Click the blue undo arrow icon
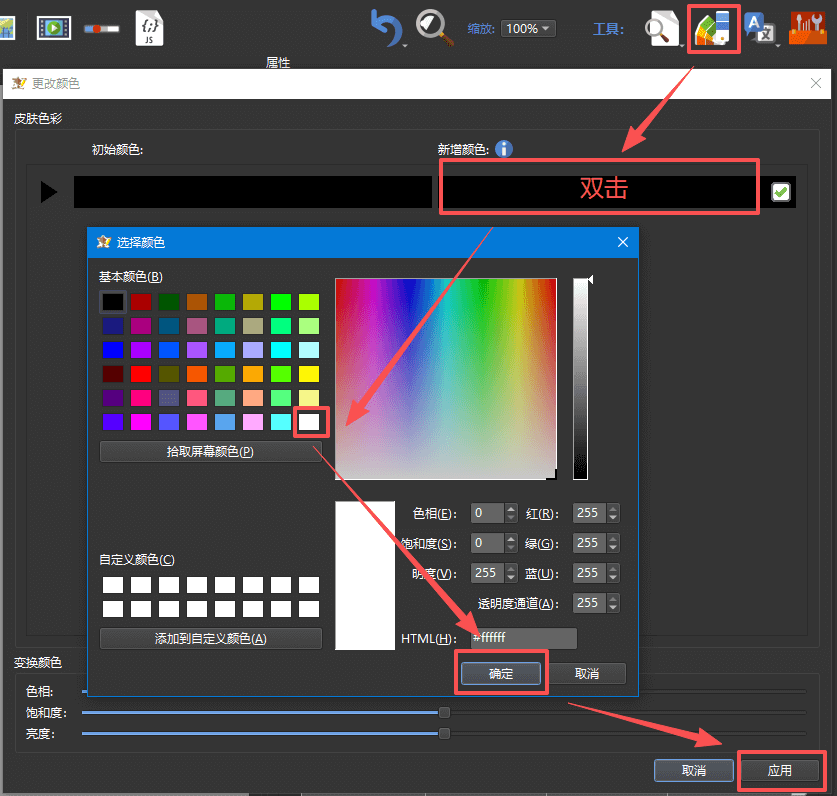 386,28
